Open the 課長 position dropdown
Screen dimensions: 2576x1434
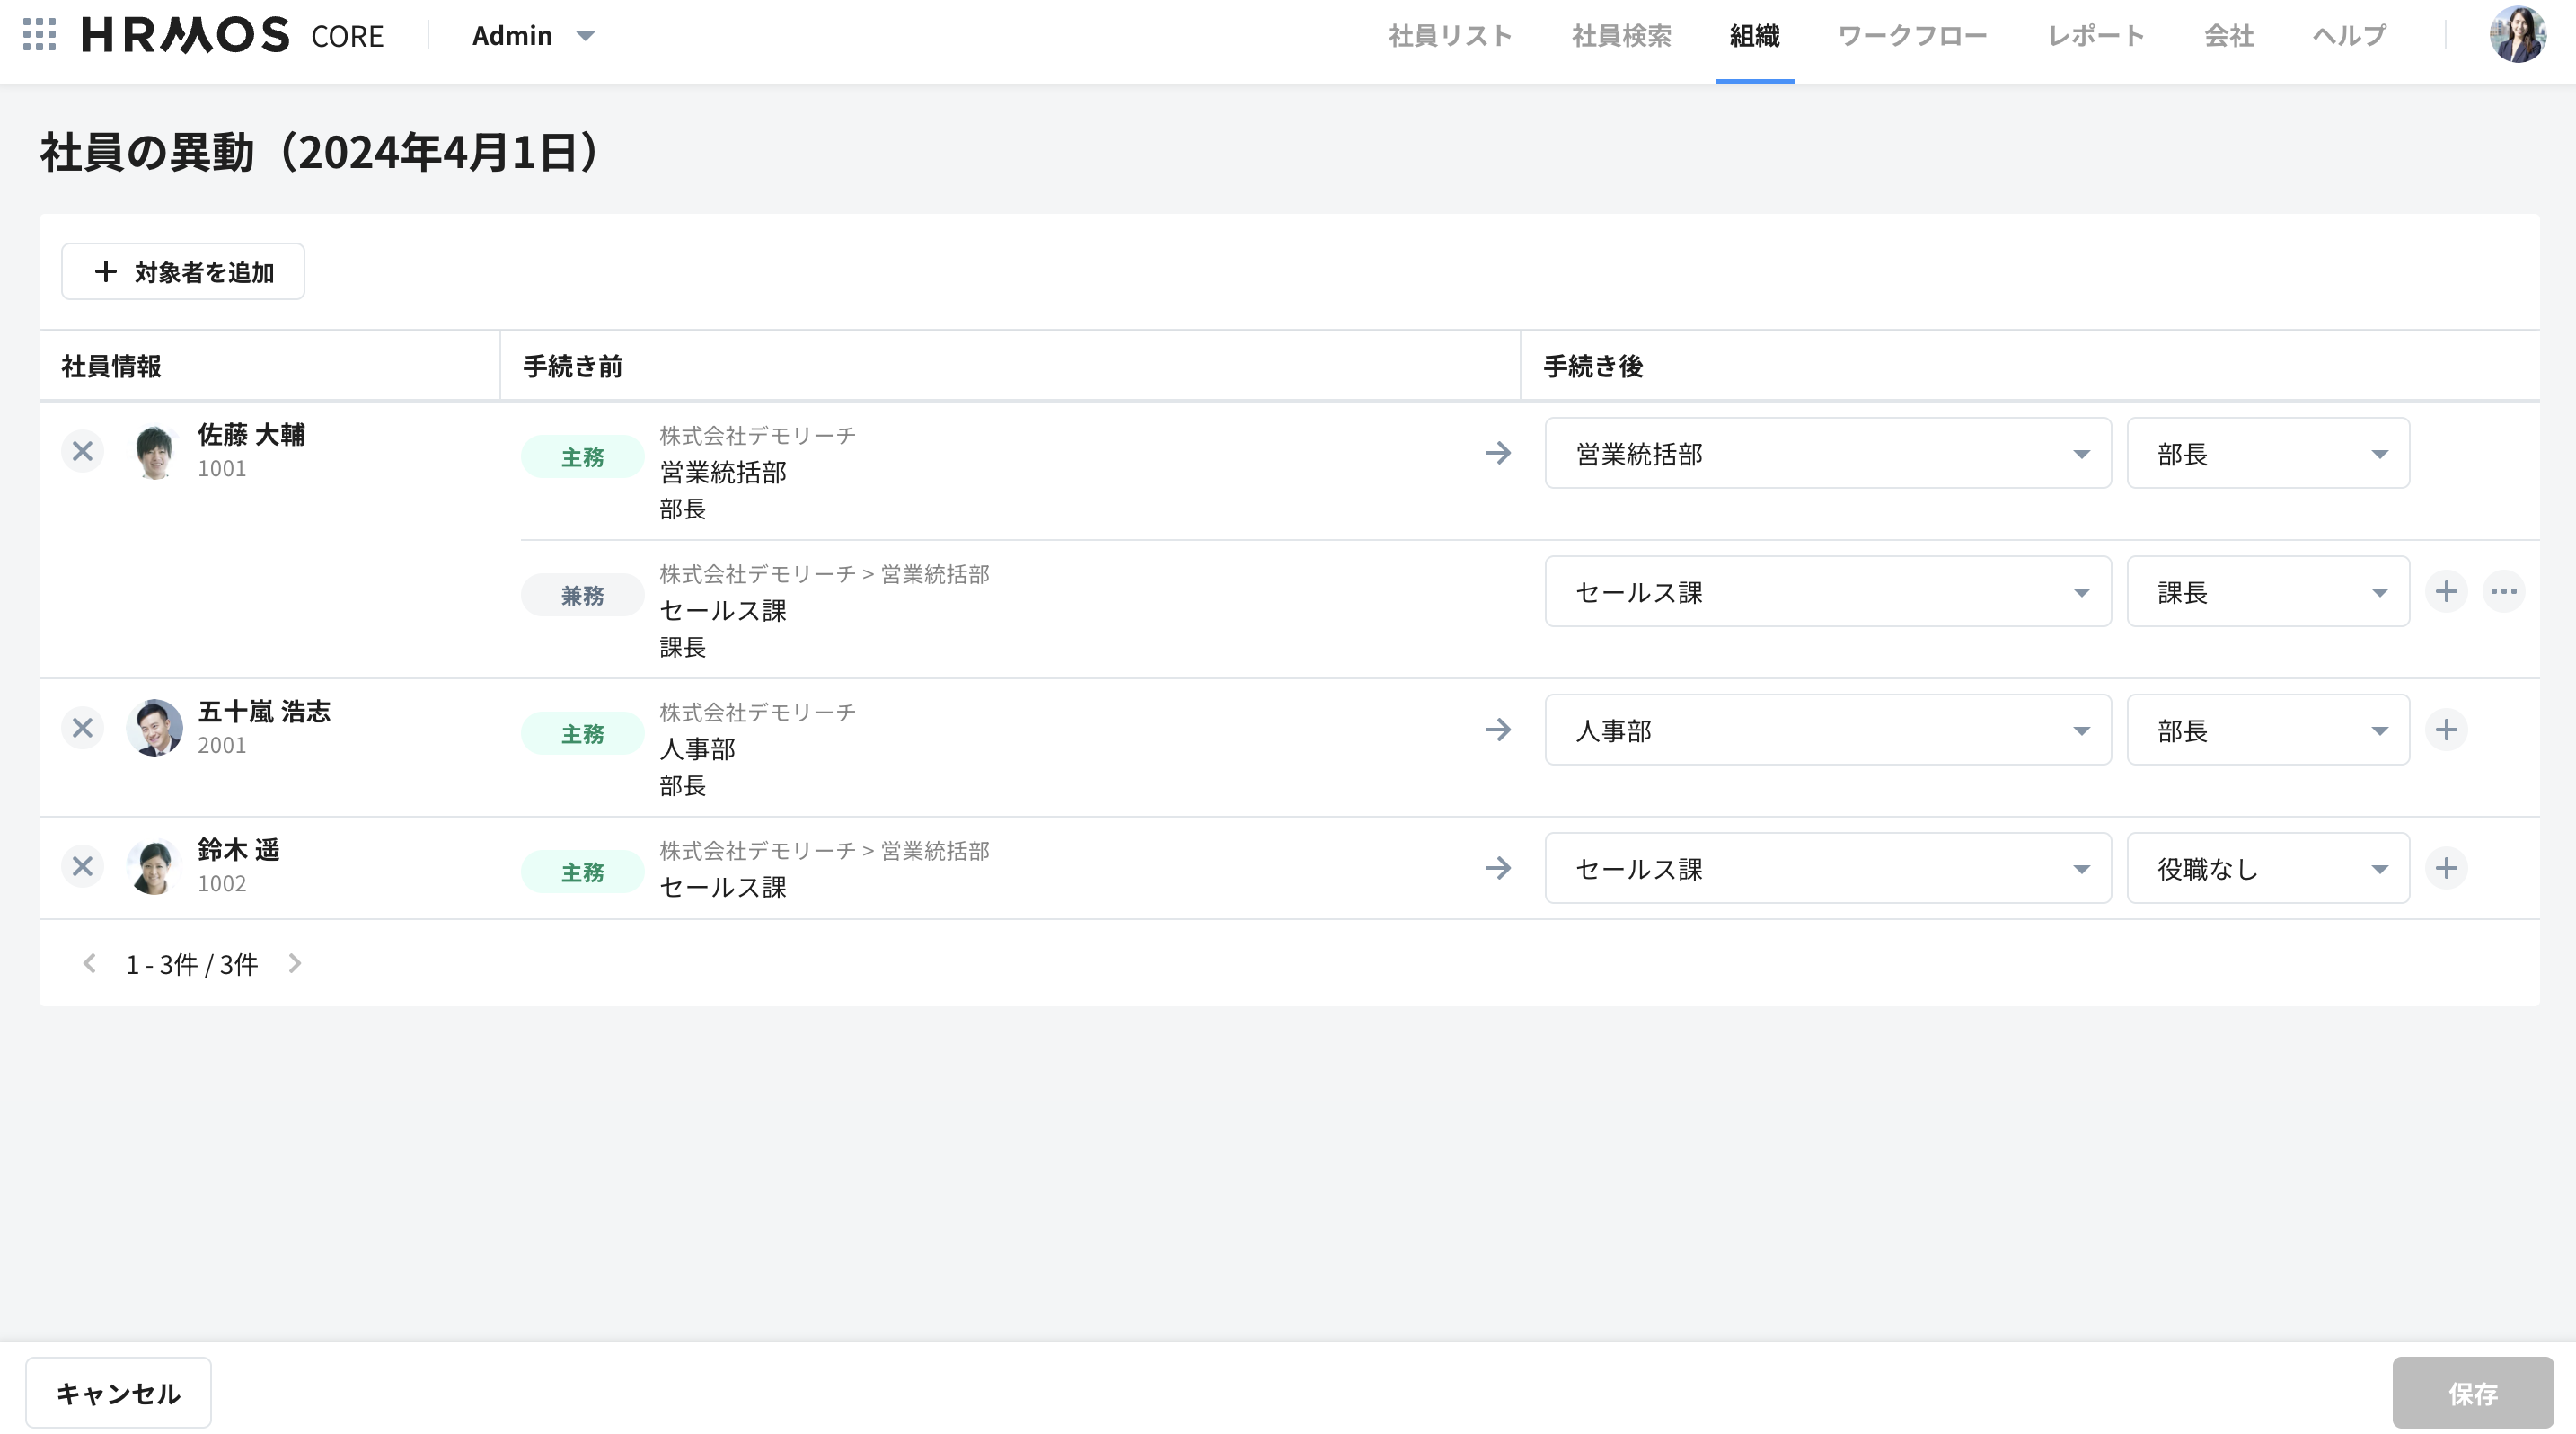(x=2267, y=592)
